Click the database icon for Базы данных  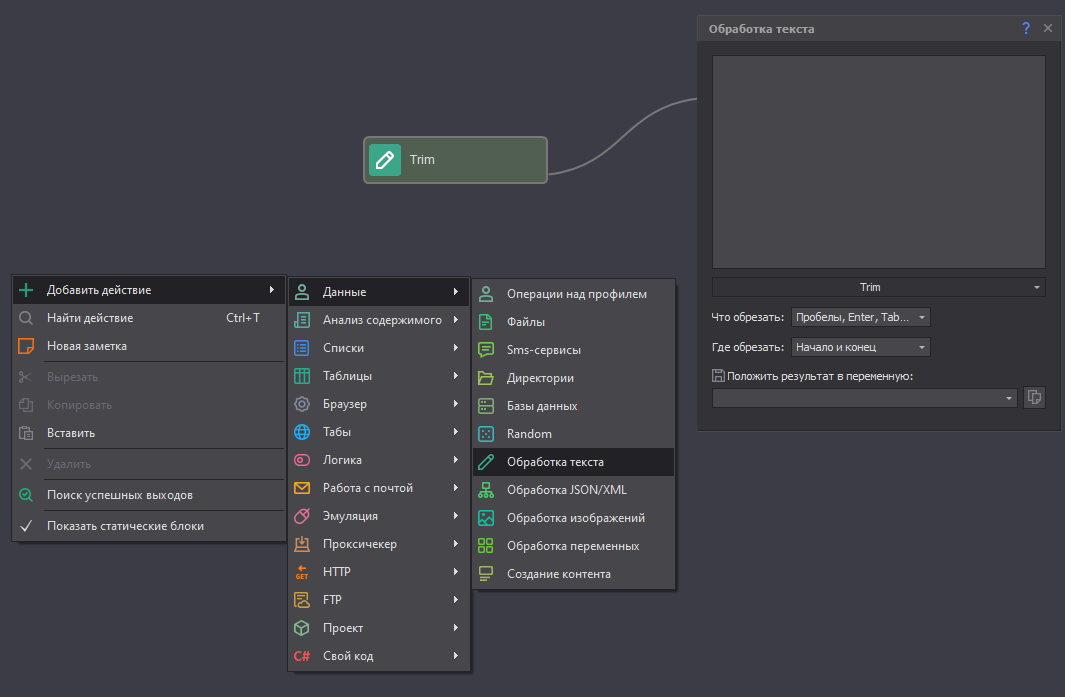click(486, 406)
